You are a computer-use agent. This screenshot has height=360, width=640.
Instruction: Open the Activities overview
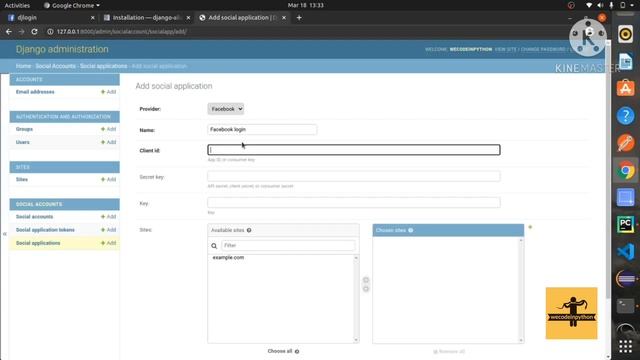(x=17, y=5)
